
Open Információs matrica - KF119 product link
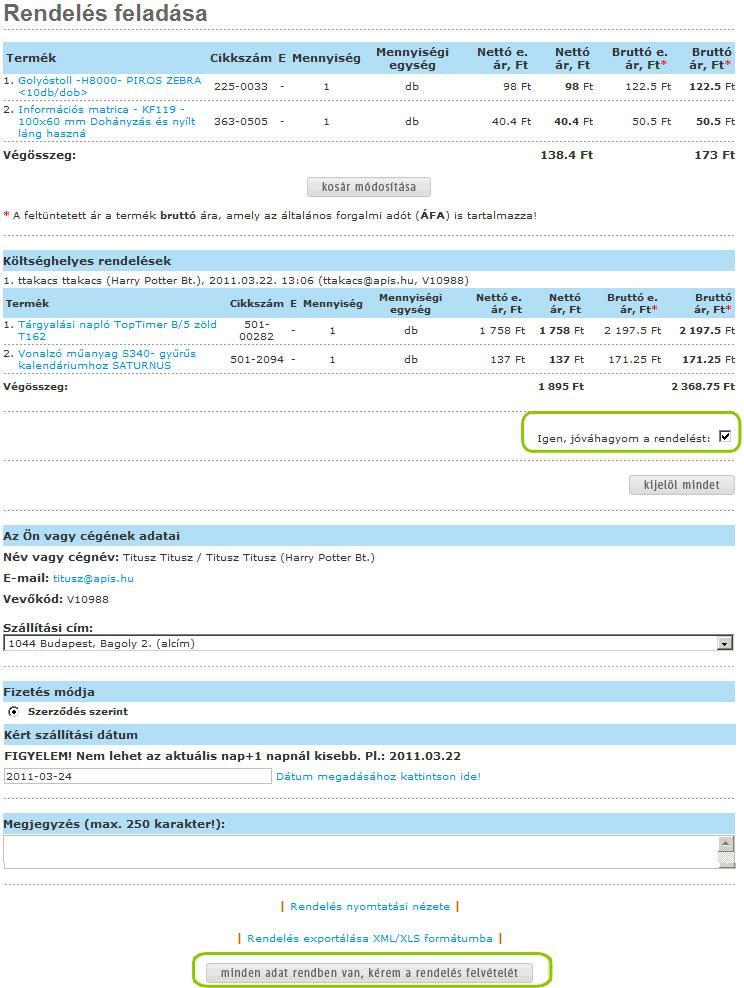pyautogui.click(x=107, y=122)
